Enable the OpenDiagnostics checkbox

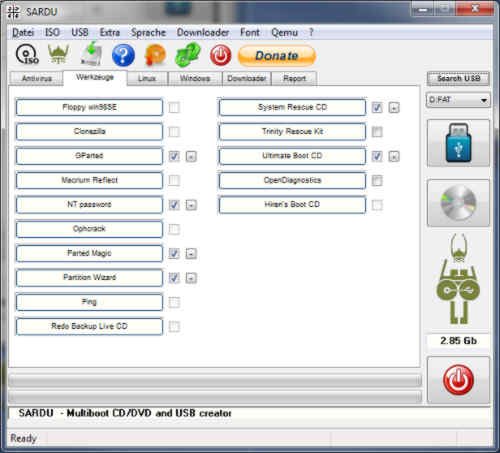[377, 181]
